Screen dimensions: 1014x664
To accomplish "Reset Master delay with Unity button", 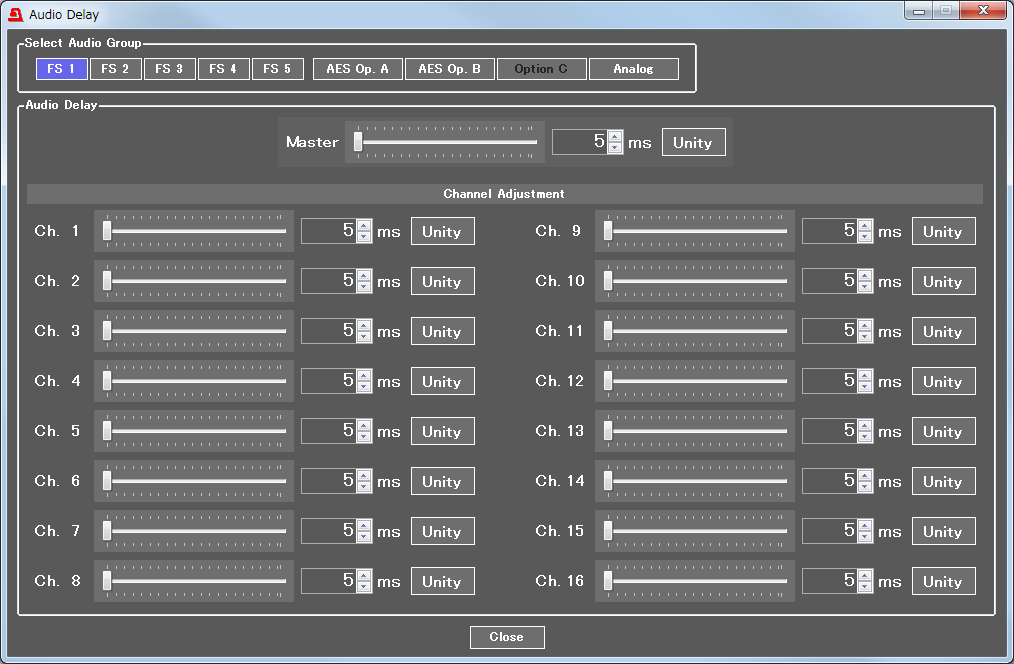I will pyautogui.click(x=693, y=142).
